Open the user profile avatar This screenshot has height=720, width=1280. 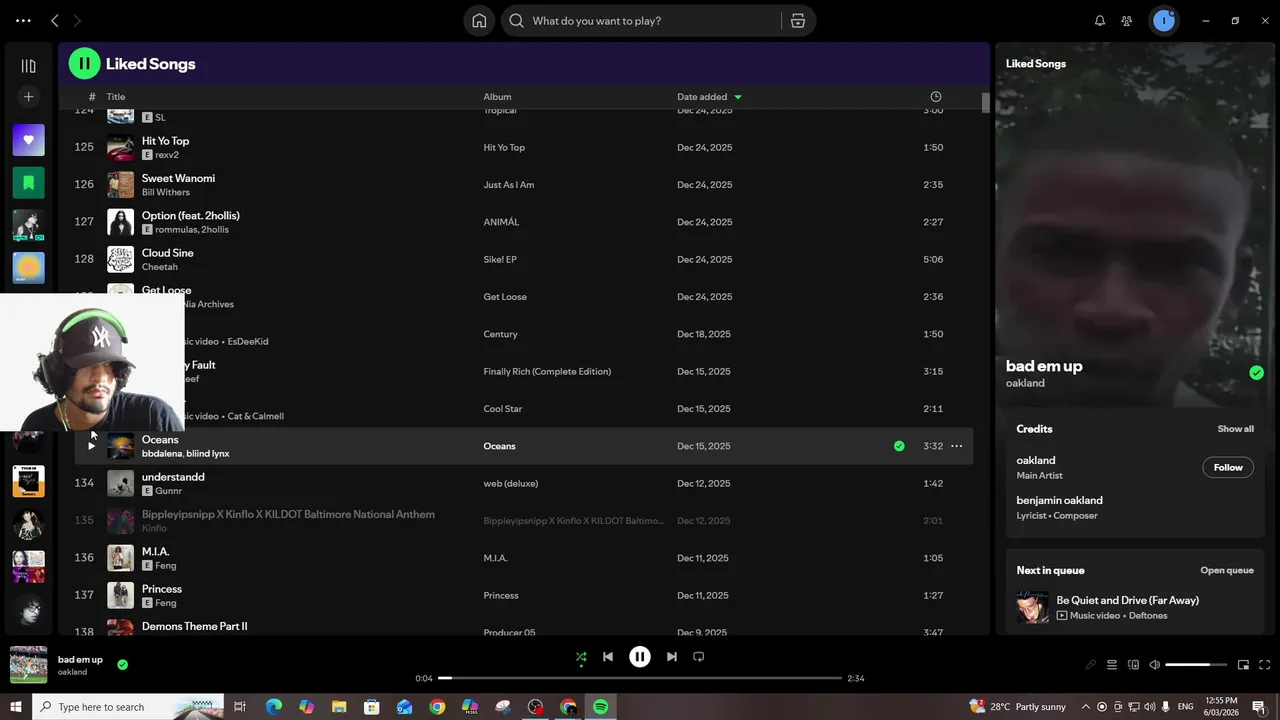tap(1163, 20)
